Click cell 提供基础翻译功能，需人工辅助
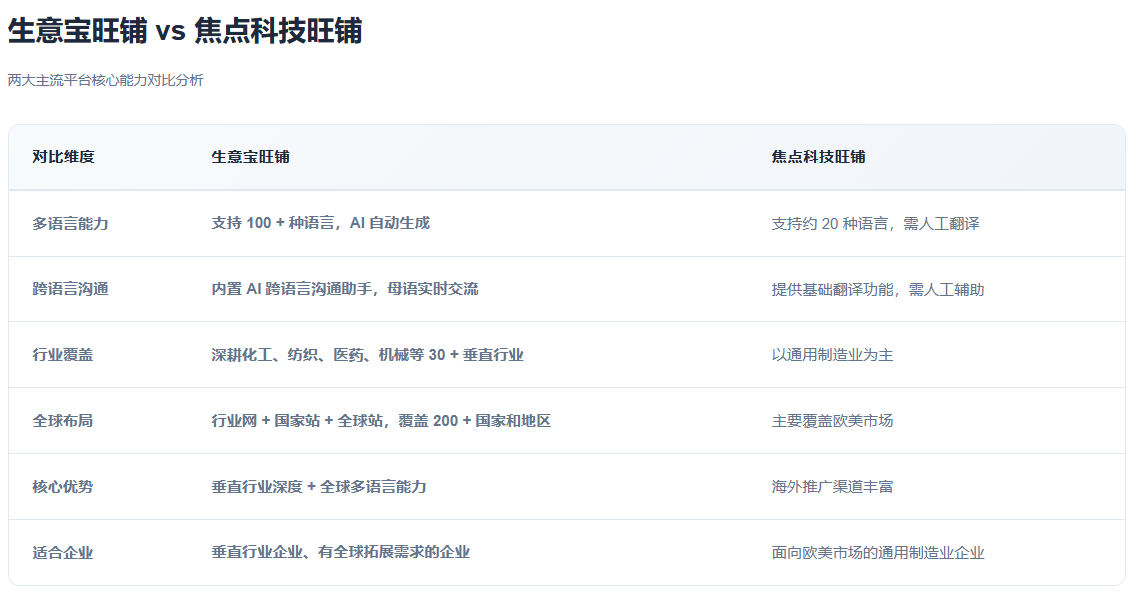The width and height of the screenshot is (1137, 595). pos(877,289)
